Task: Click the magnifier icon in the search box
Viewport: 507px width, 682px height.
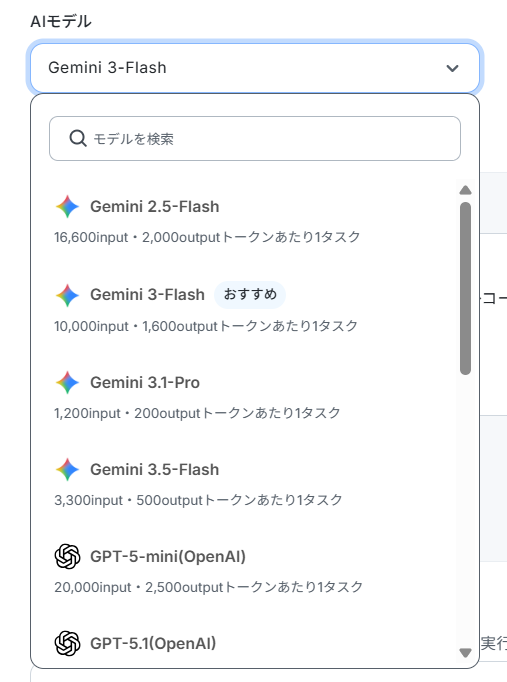Action: pos(78,139)
